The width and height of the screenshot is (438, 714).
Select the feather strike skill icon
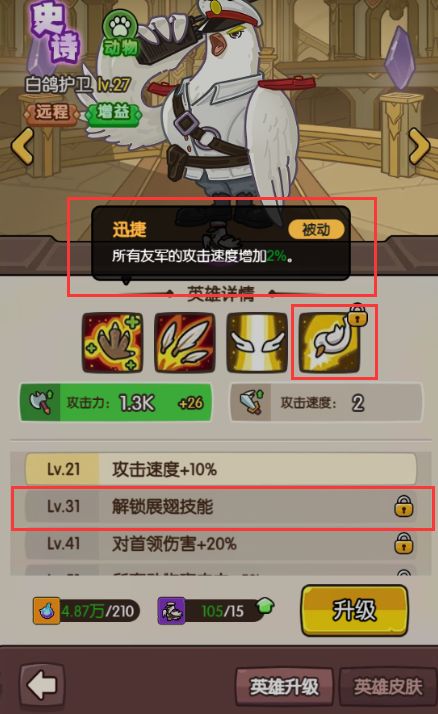pos(185,342)
